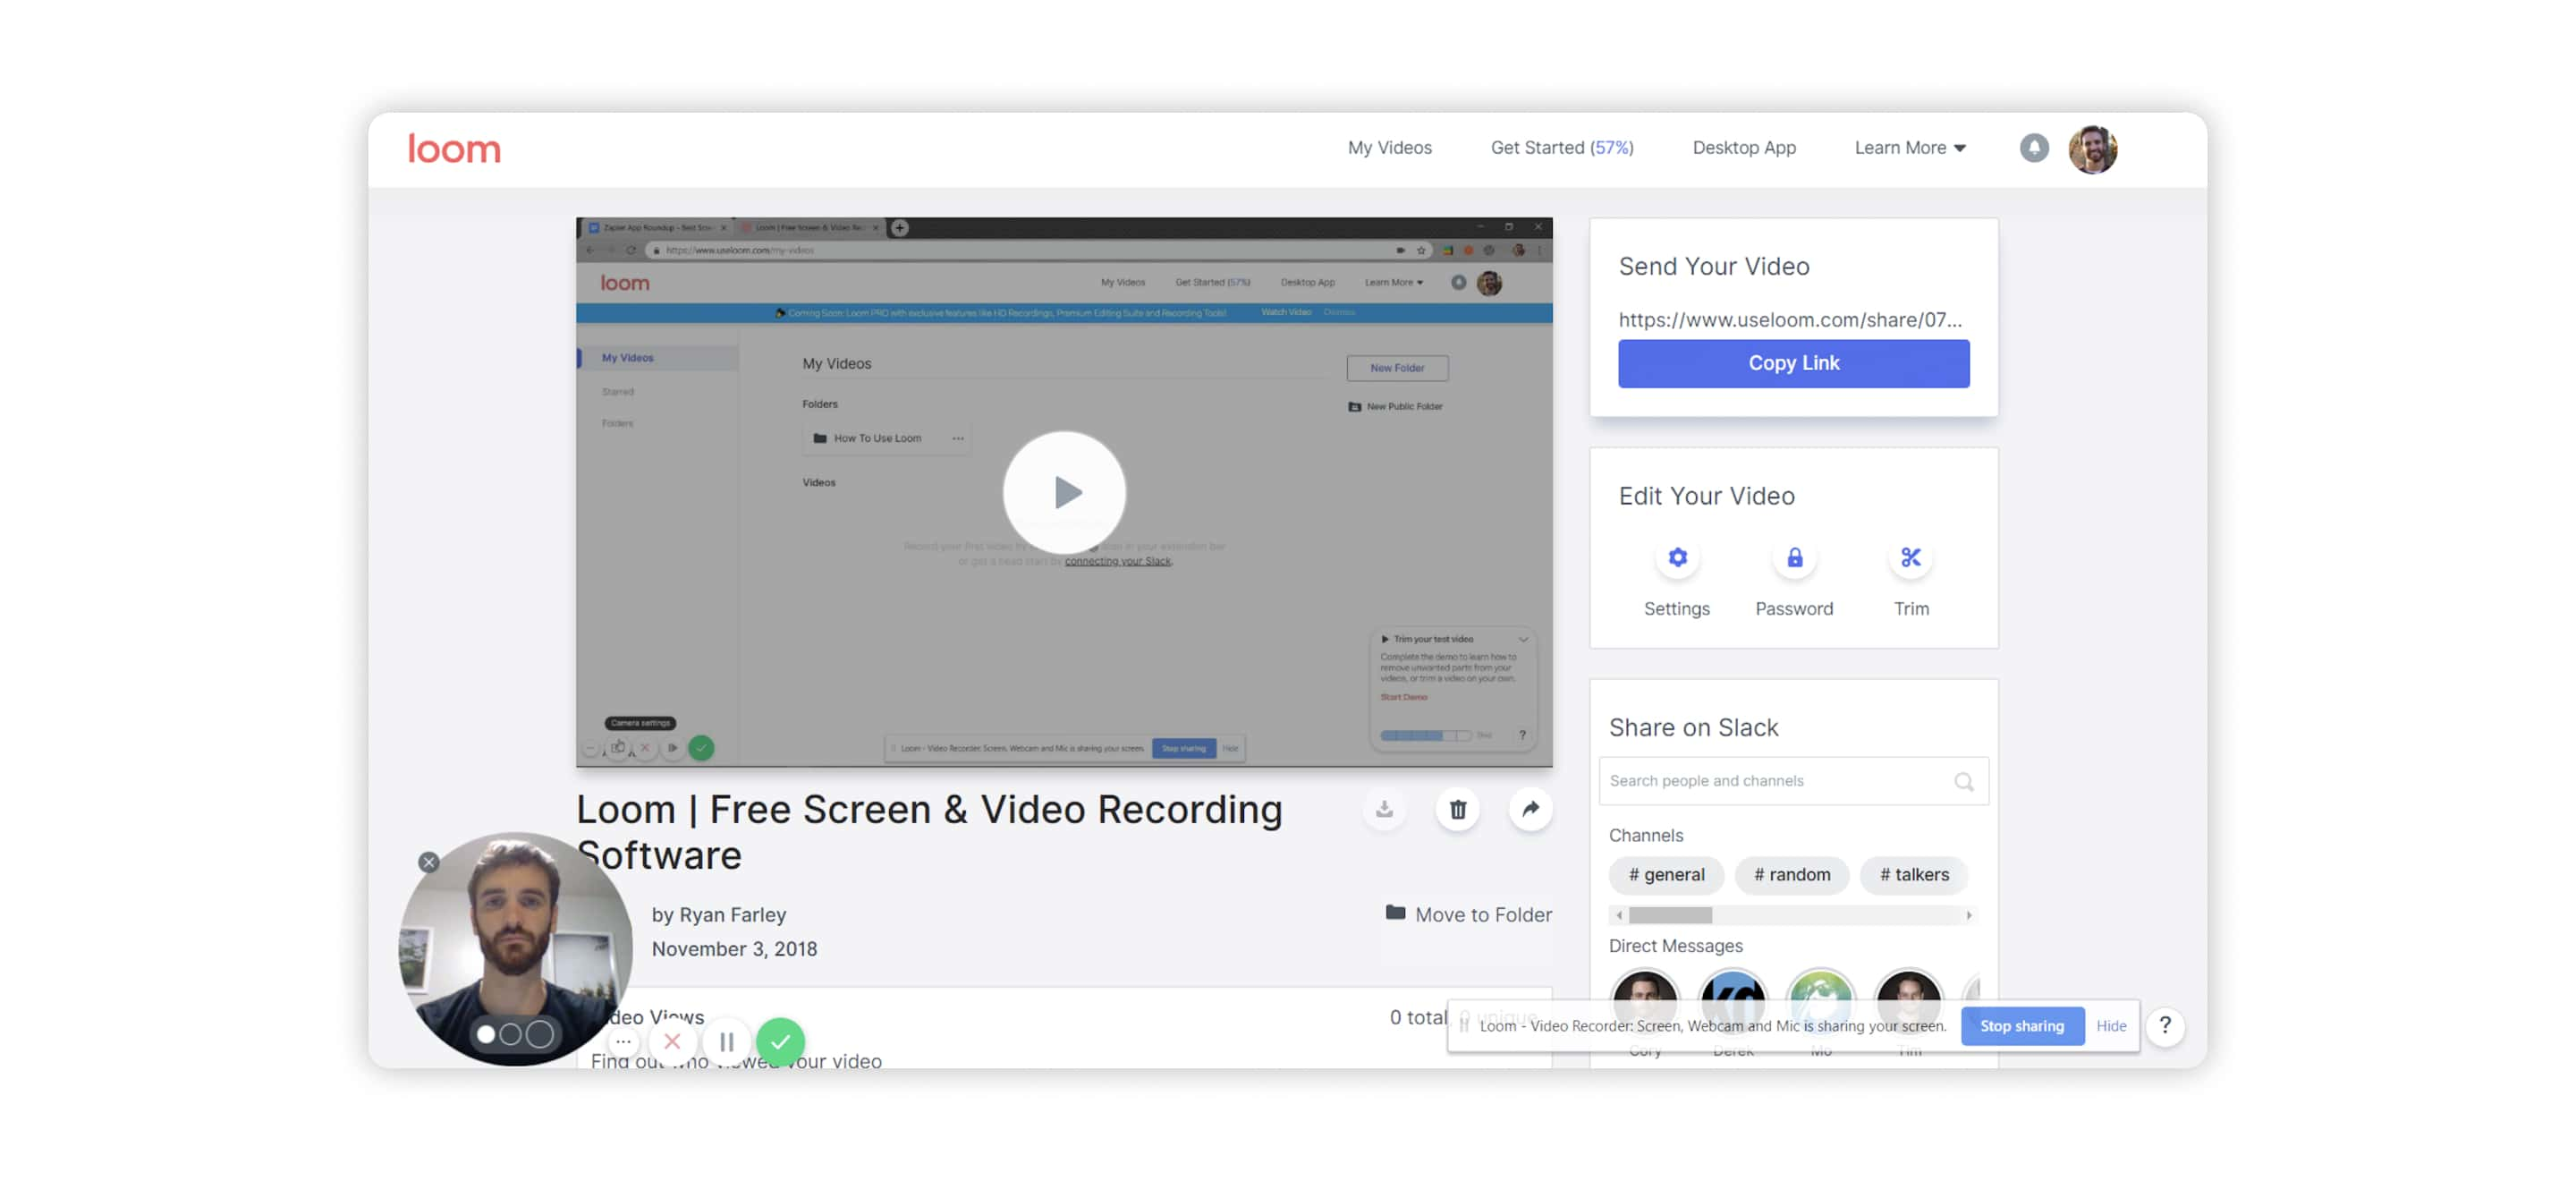
Task: Play the Loom screen recording video
Action: click(1064, 489)
